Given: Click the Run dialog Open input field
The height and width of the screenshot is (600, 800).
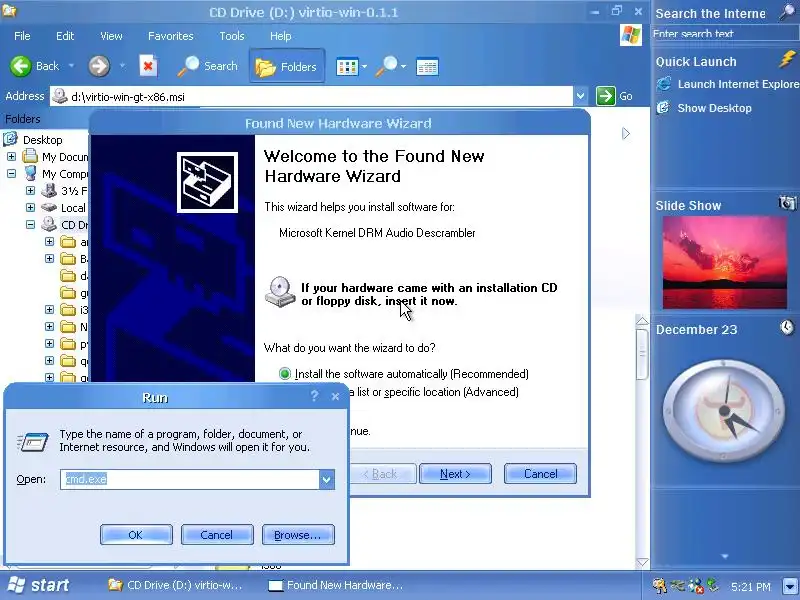Looking at the screenshot, I should (190, 479).
